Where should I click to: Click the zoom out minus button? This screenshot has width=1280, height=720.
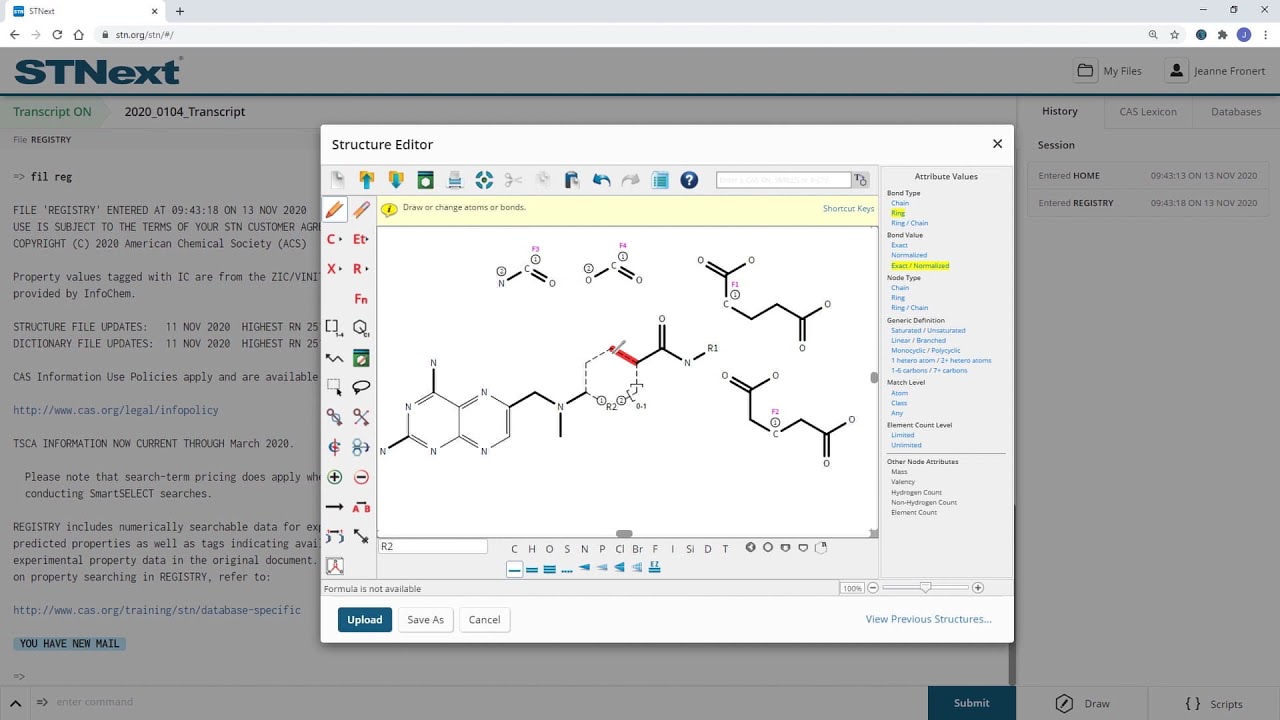(873, 588)
